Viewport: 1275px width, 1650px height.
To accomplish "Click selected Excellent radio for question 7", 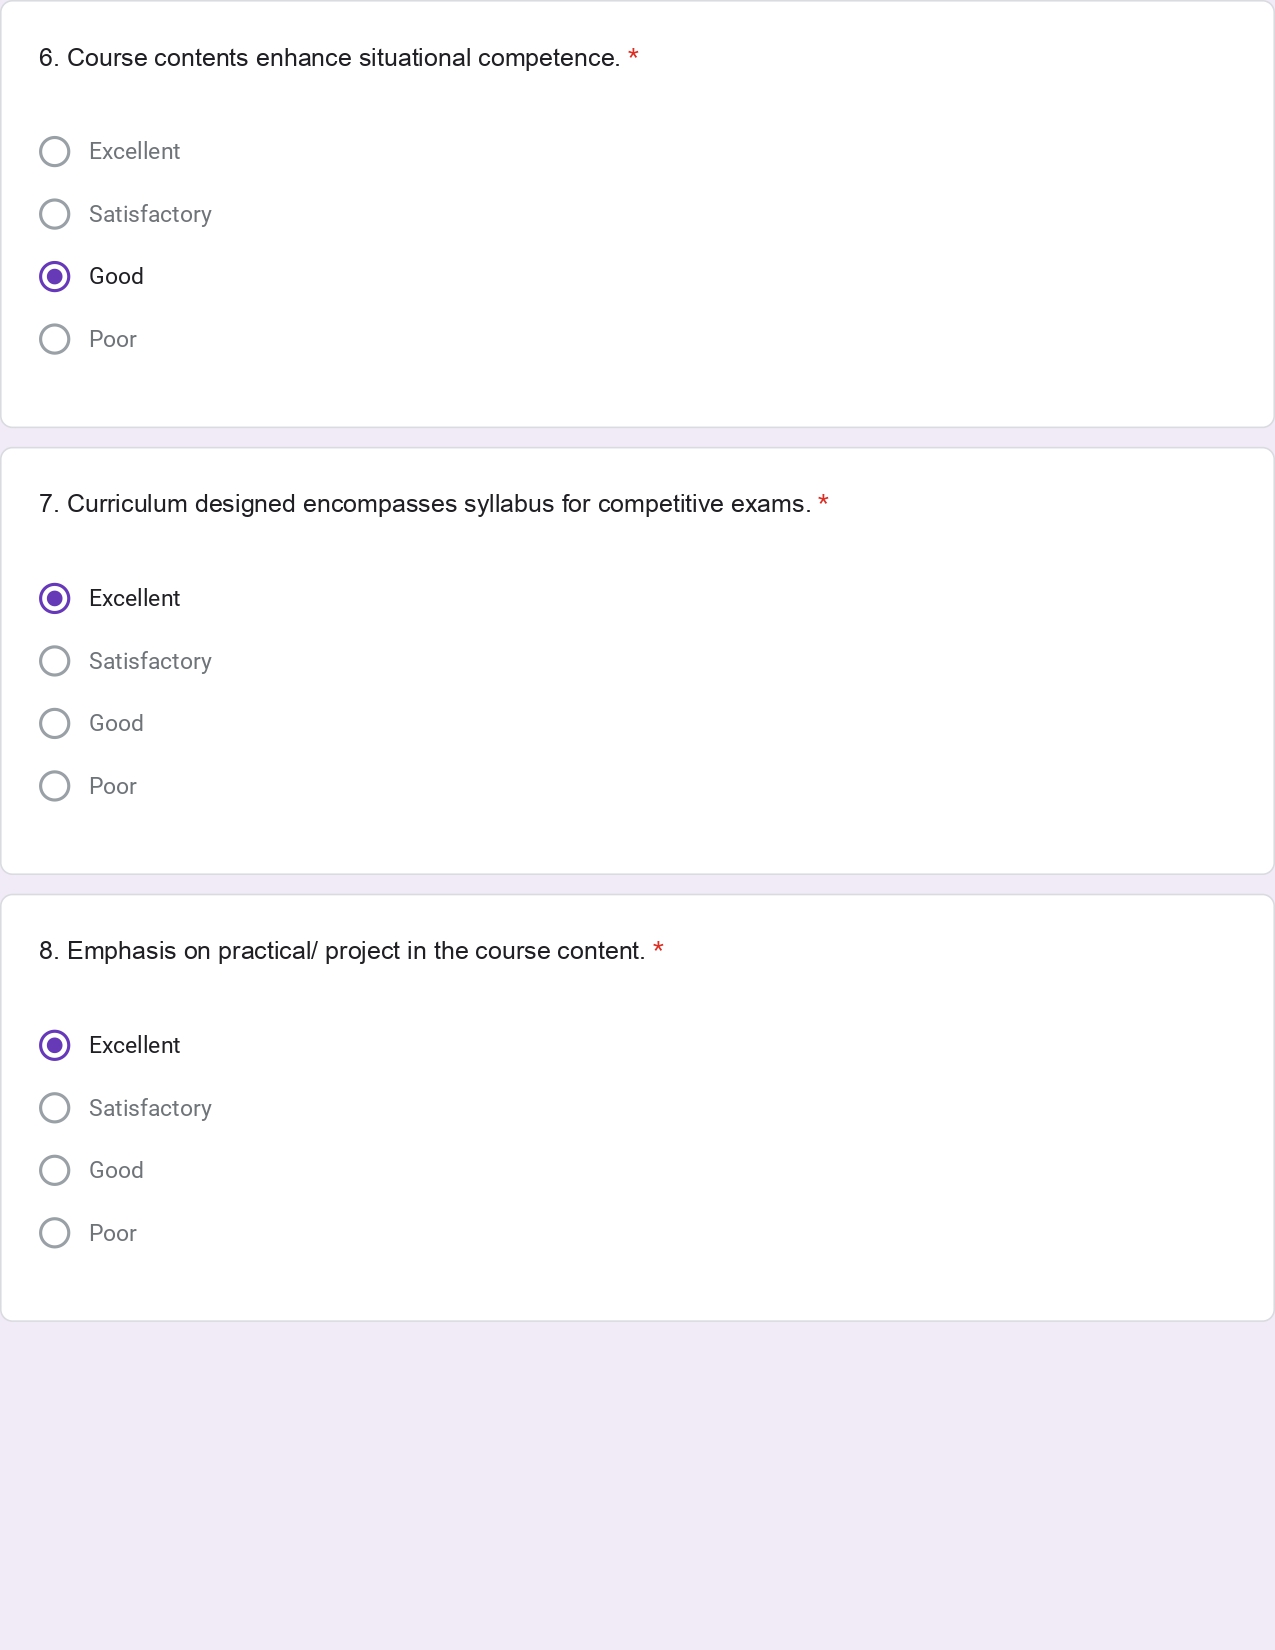I will coord(55,599).
